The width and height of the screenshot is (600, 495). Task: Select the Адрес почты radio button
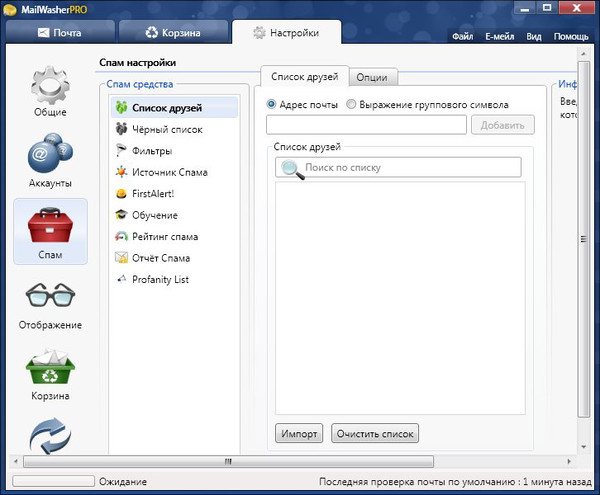(x=272, y=104)
